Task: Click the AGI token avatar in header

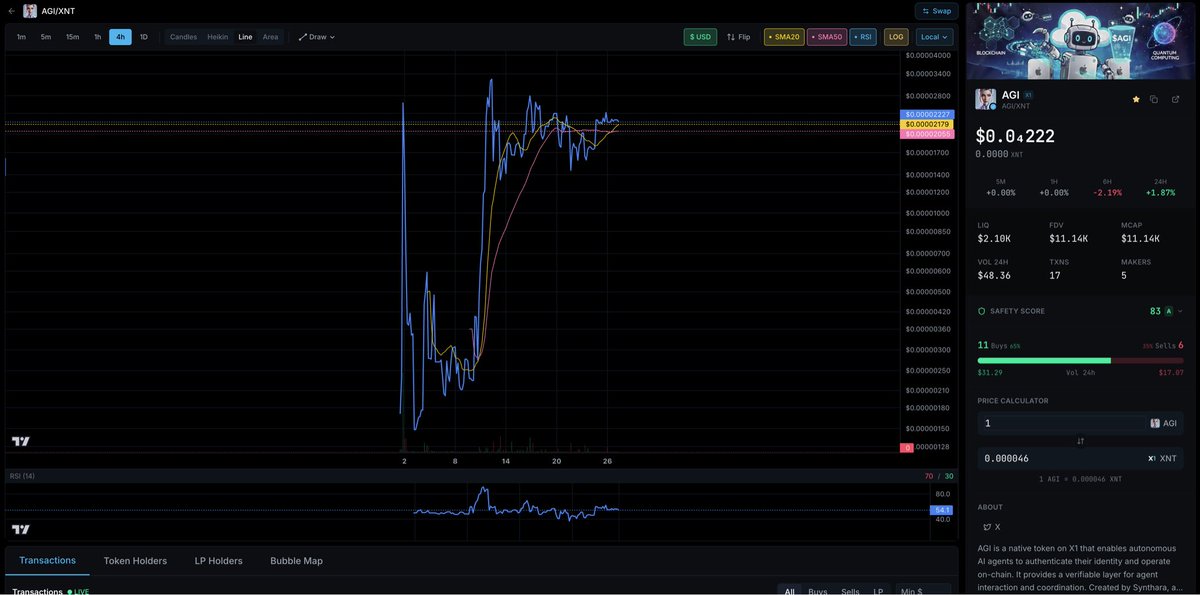Action: [30, 11]
